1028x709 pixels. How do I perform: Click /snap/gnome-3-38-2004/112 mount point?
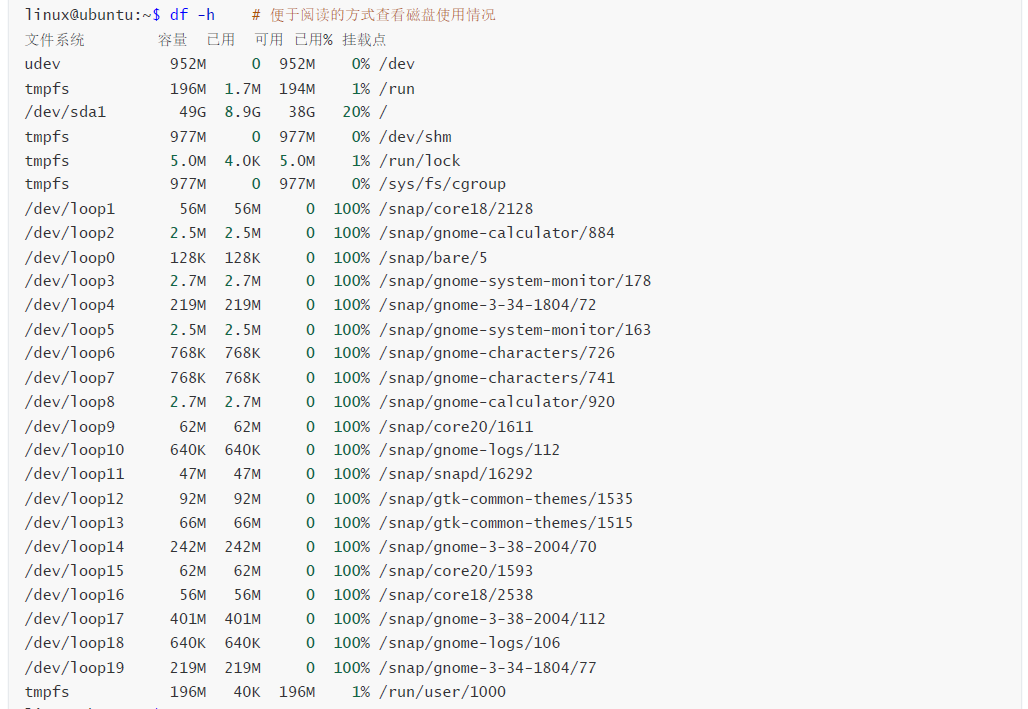(492, 619)
